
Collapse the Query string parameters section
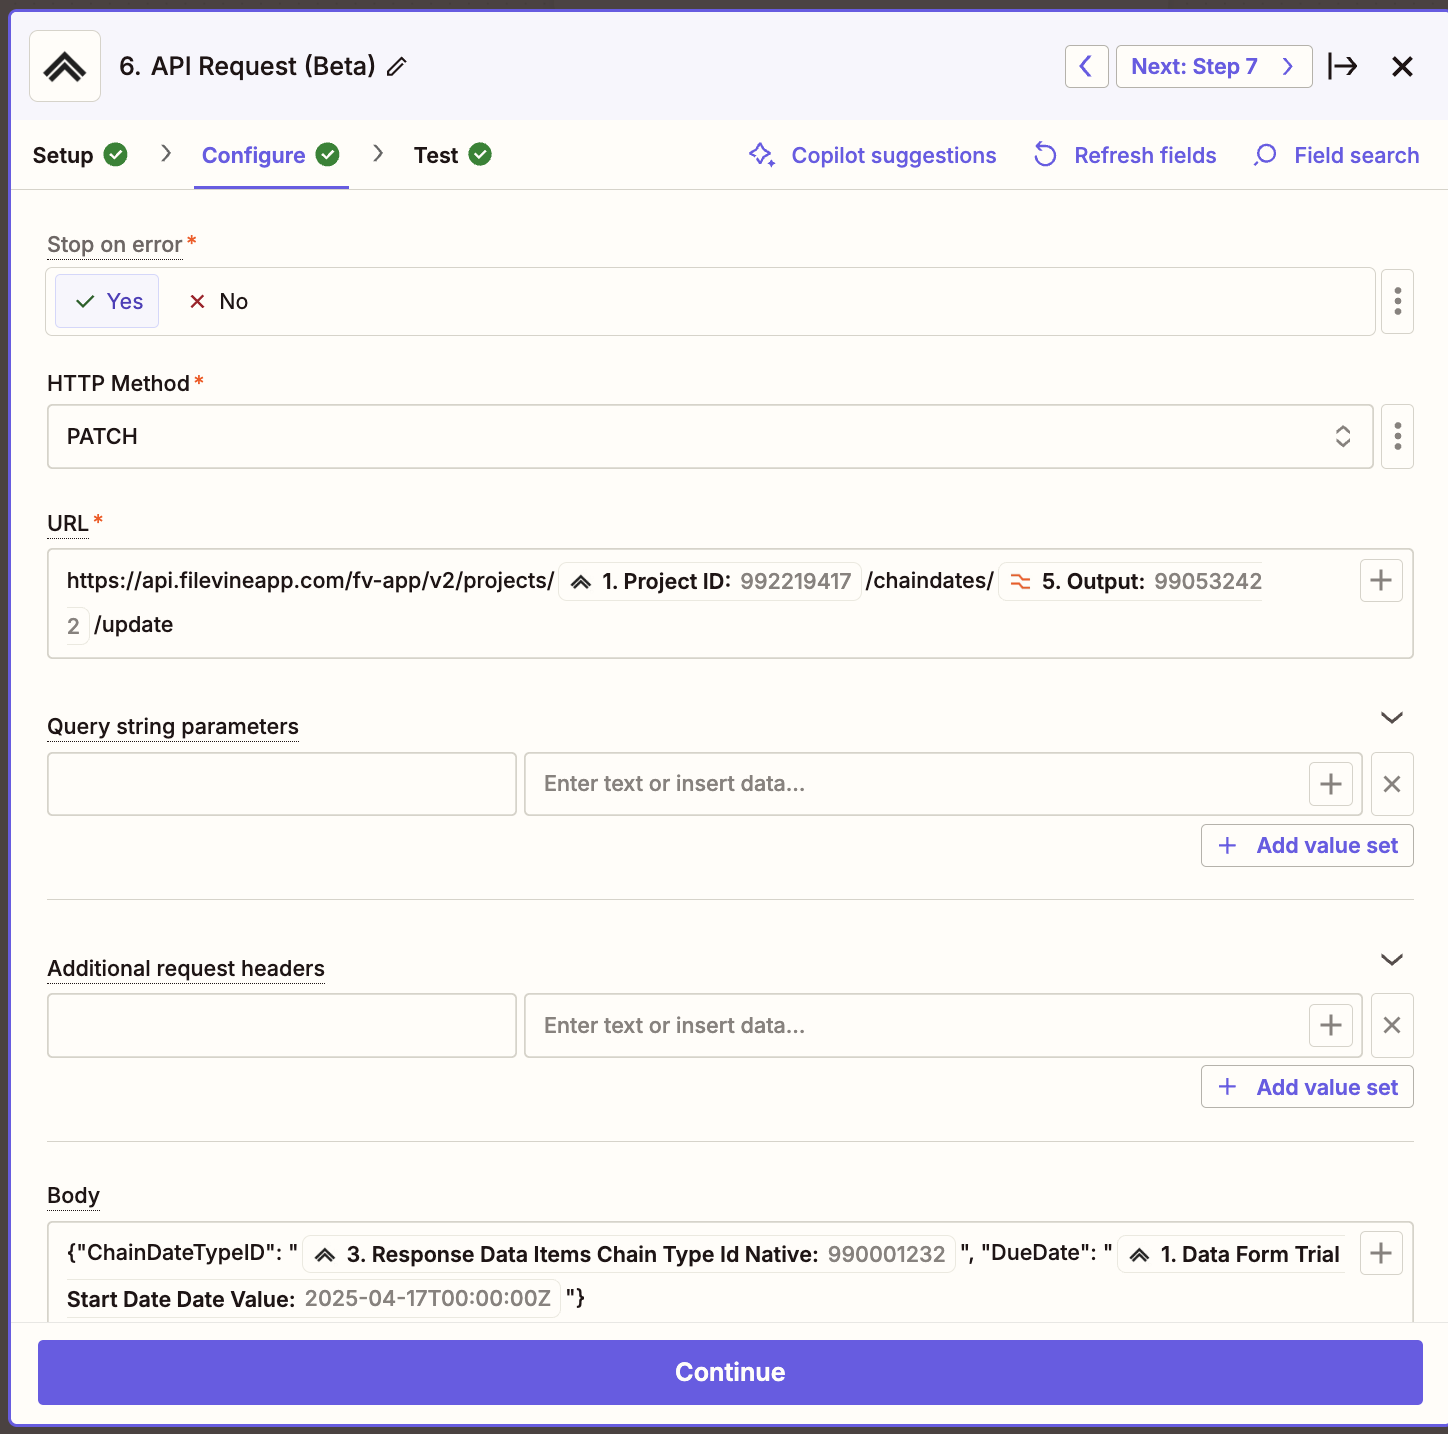[1391, 718]
